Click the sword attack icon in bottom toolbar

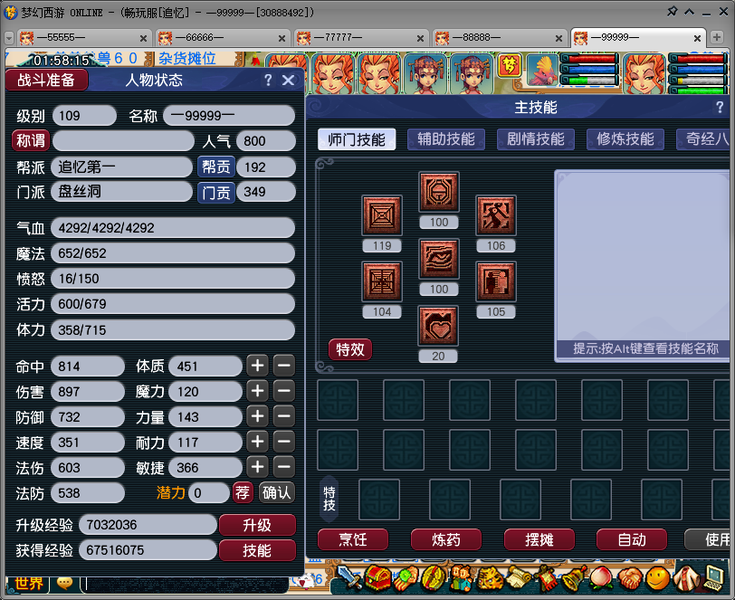pyautogui.click(x=349, y=577)
